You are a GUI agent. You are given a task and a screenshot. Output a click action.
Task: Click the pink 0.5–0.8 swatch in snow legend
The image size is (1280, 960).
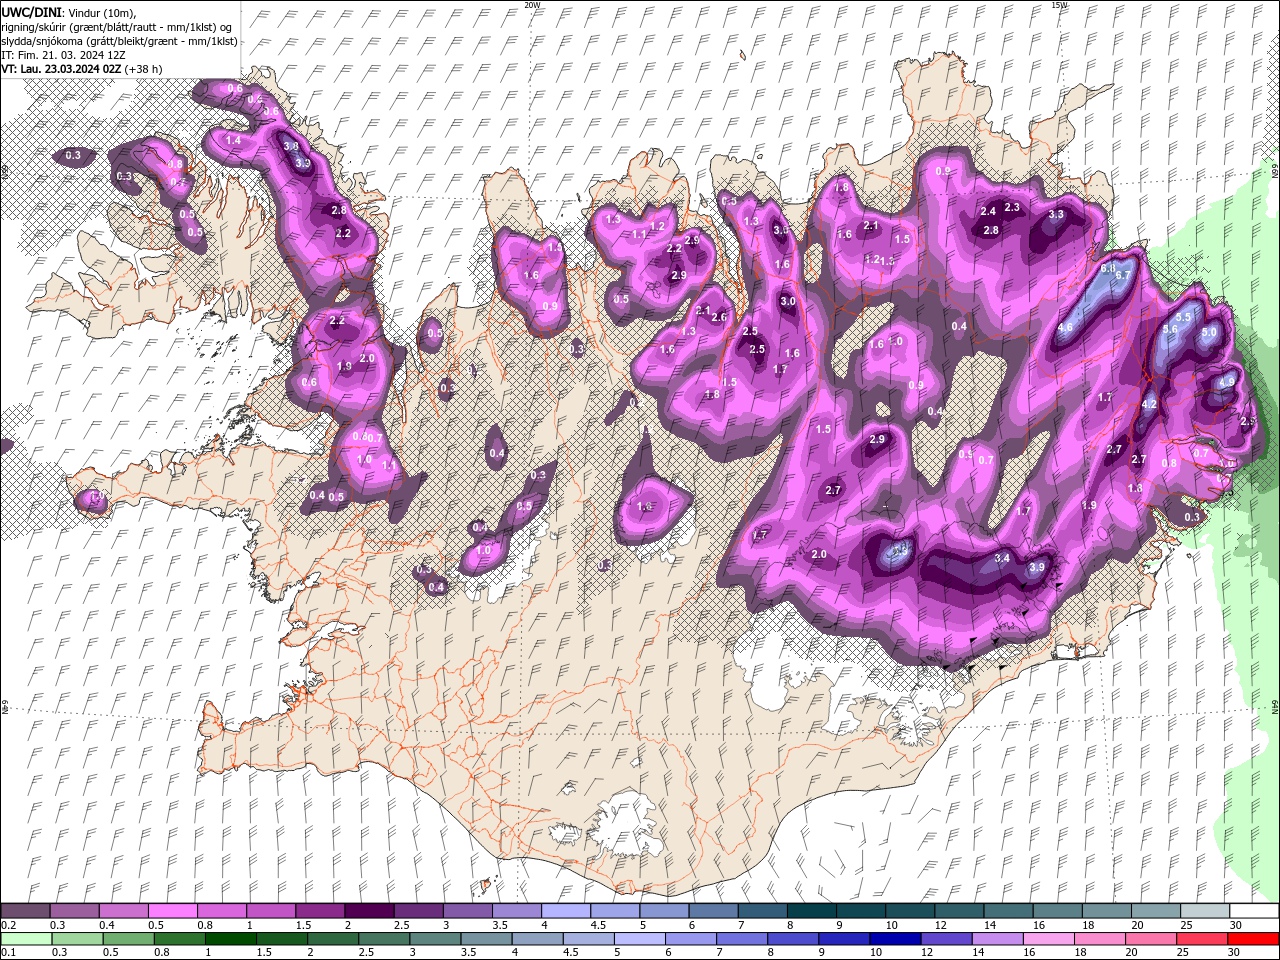click(172, 911)
